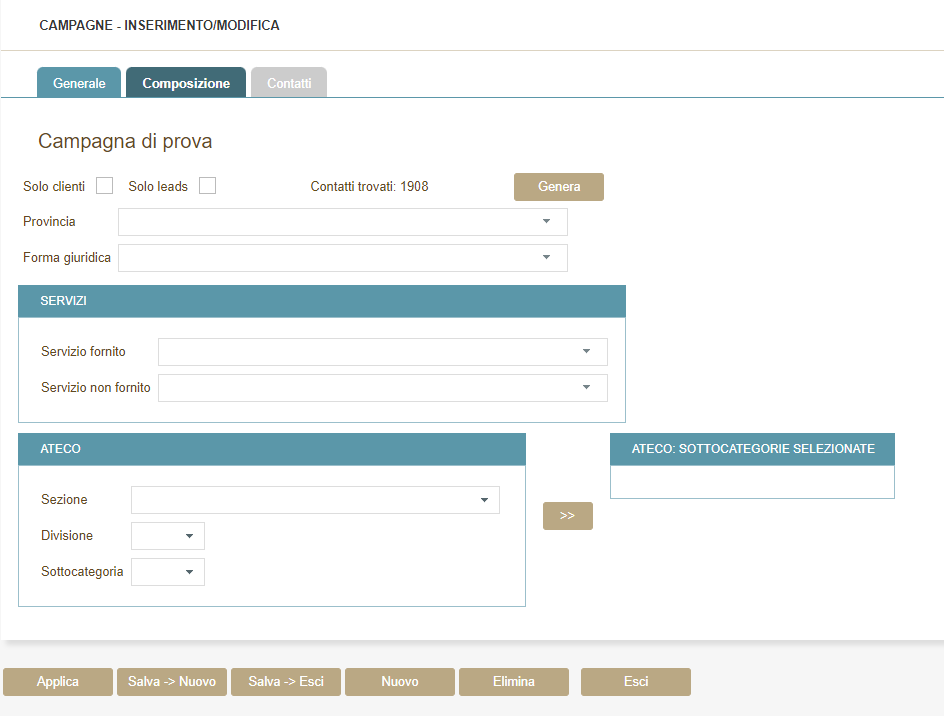944x716 pixels.
Task: Enable the Solo clienti checkbox
Action: [x=104, y=186]
